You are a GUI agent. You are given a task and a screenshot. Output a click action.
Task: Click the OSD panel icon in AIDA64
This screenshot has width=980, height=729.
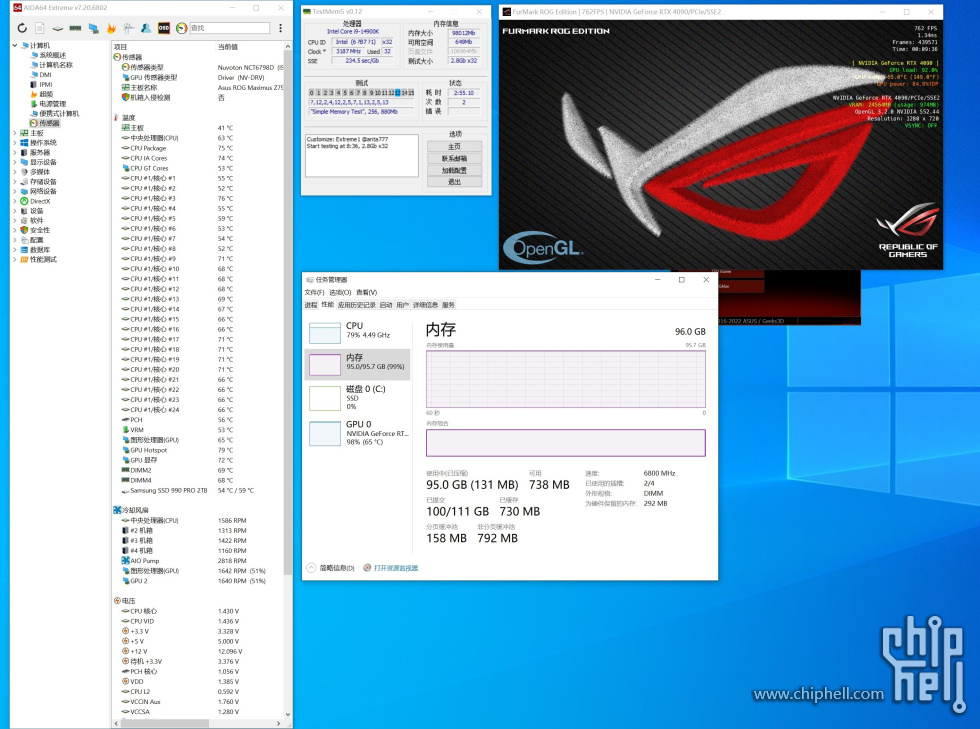(x=164, y=28)
